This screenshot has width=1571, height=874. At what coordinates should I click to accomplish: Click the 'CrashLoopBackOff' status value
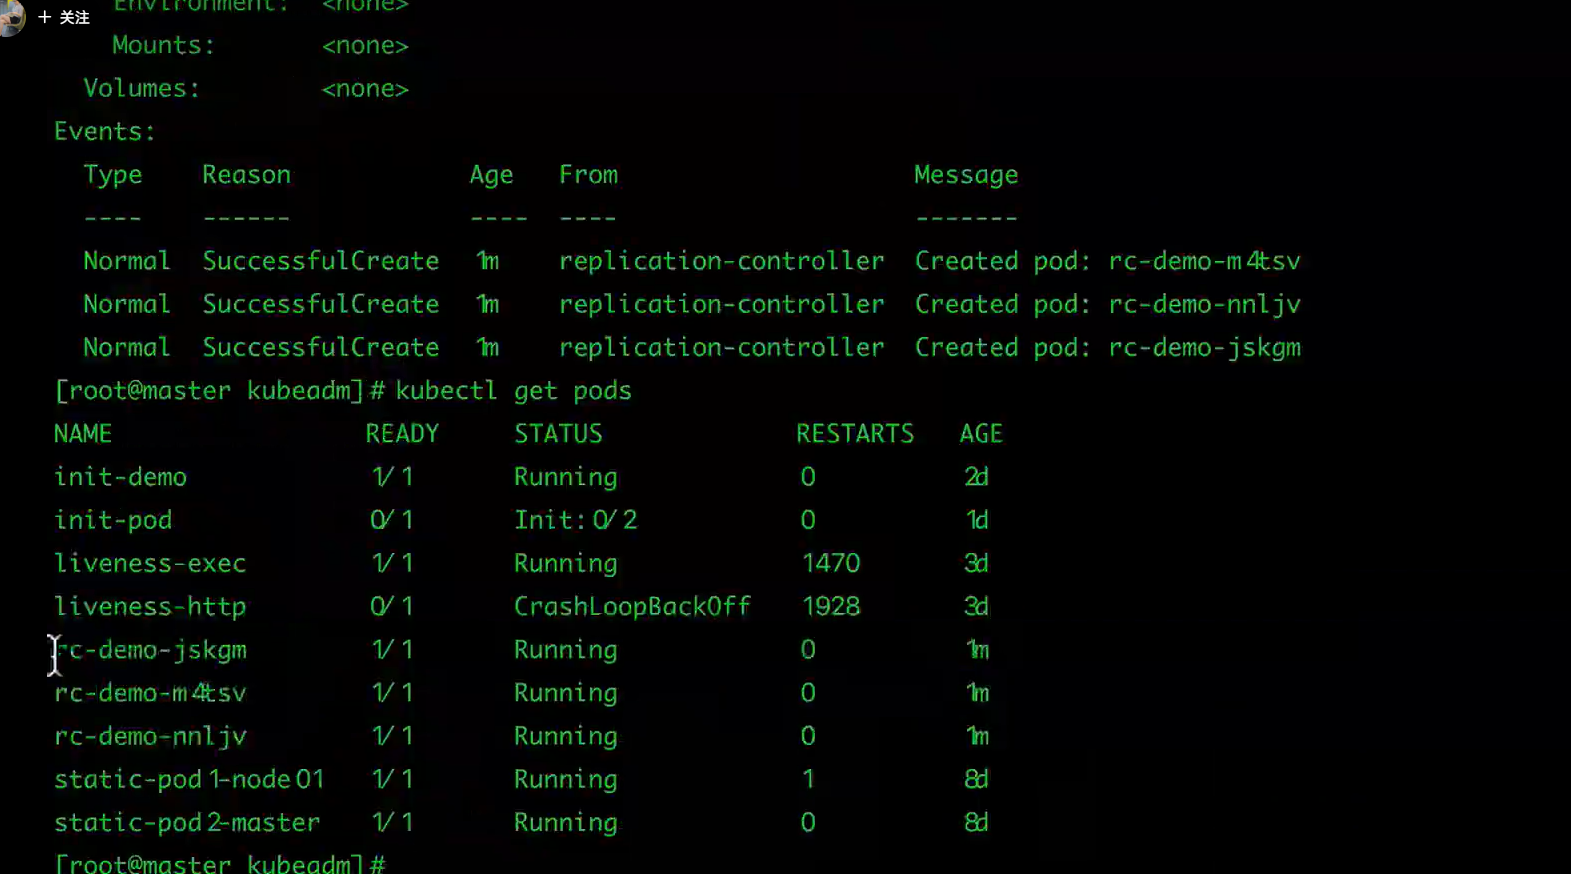pos(632,607)
